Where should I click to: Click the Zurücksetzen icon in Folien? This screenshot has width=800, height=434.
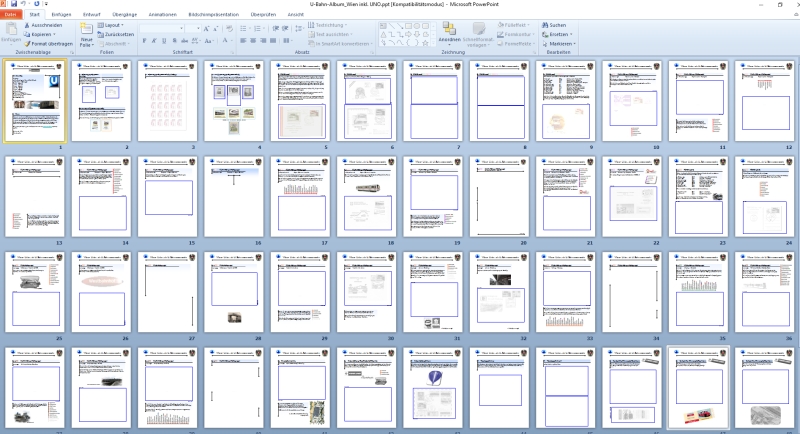point(100,34)
